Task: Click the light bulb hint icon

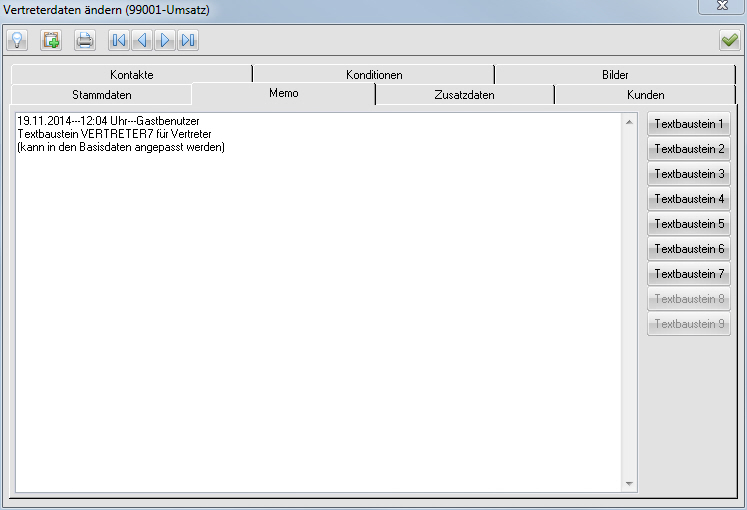Action: (x=17, y=40)
